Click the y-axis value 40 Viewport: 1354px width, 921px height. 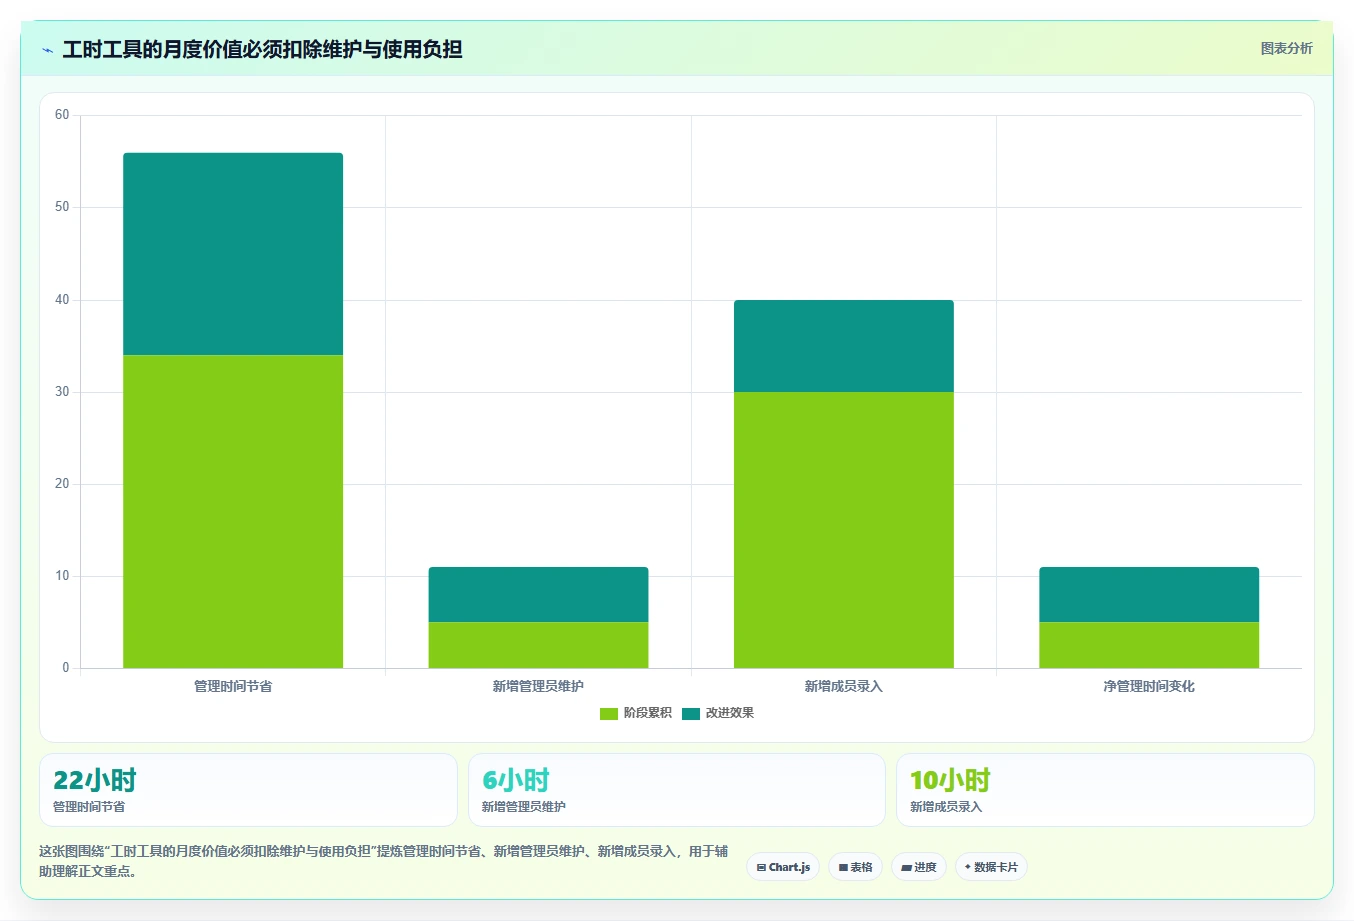62,300
